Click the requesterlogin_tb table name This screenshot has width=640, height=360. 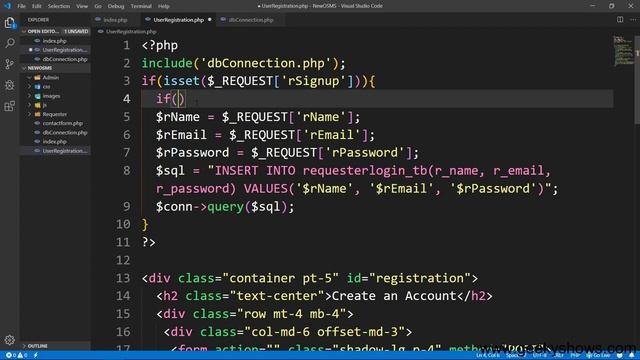coord(365,171)
